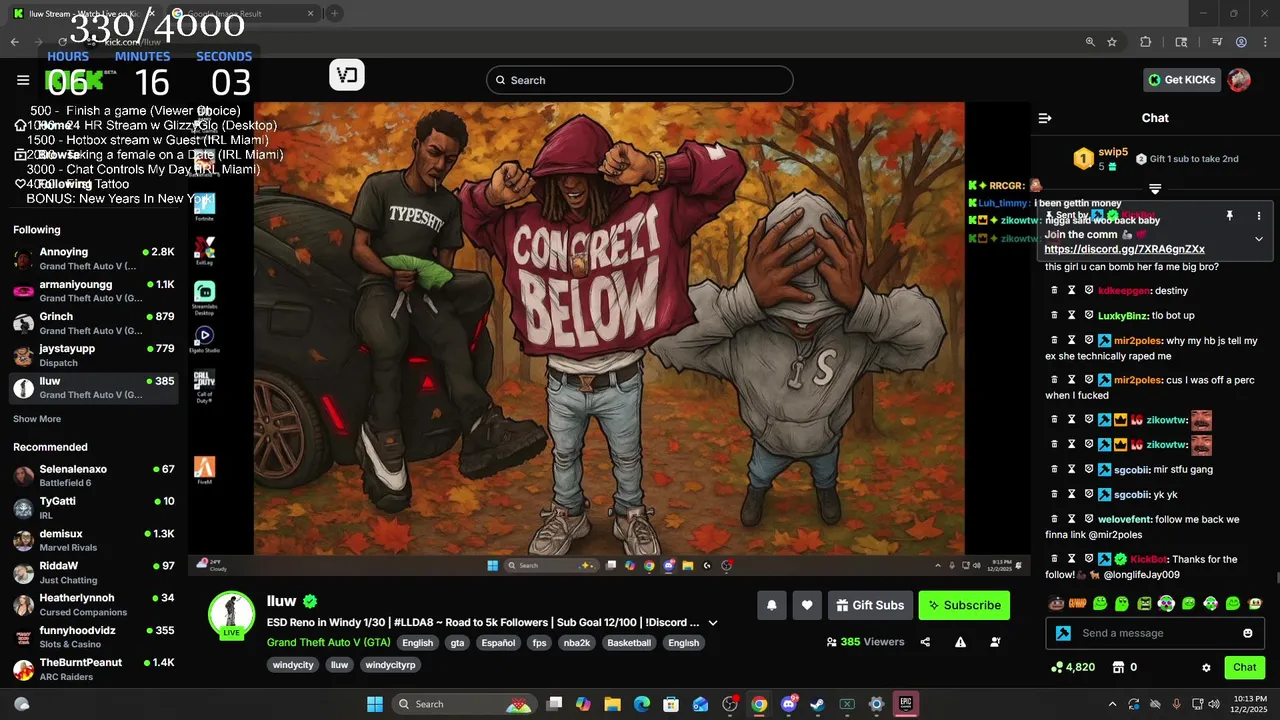
Task: Click the Grand Theft Auto V category link
Action: (x=328, y=643)
